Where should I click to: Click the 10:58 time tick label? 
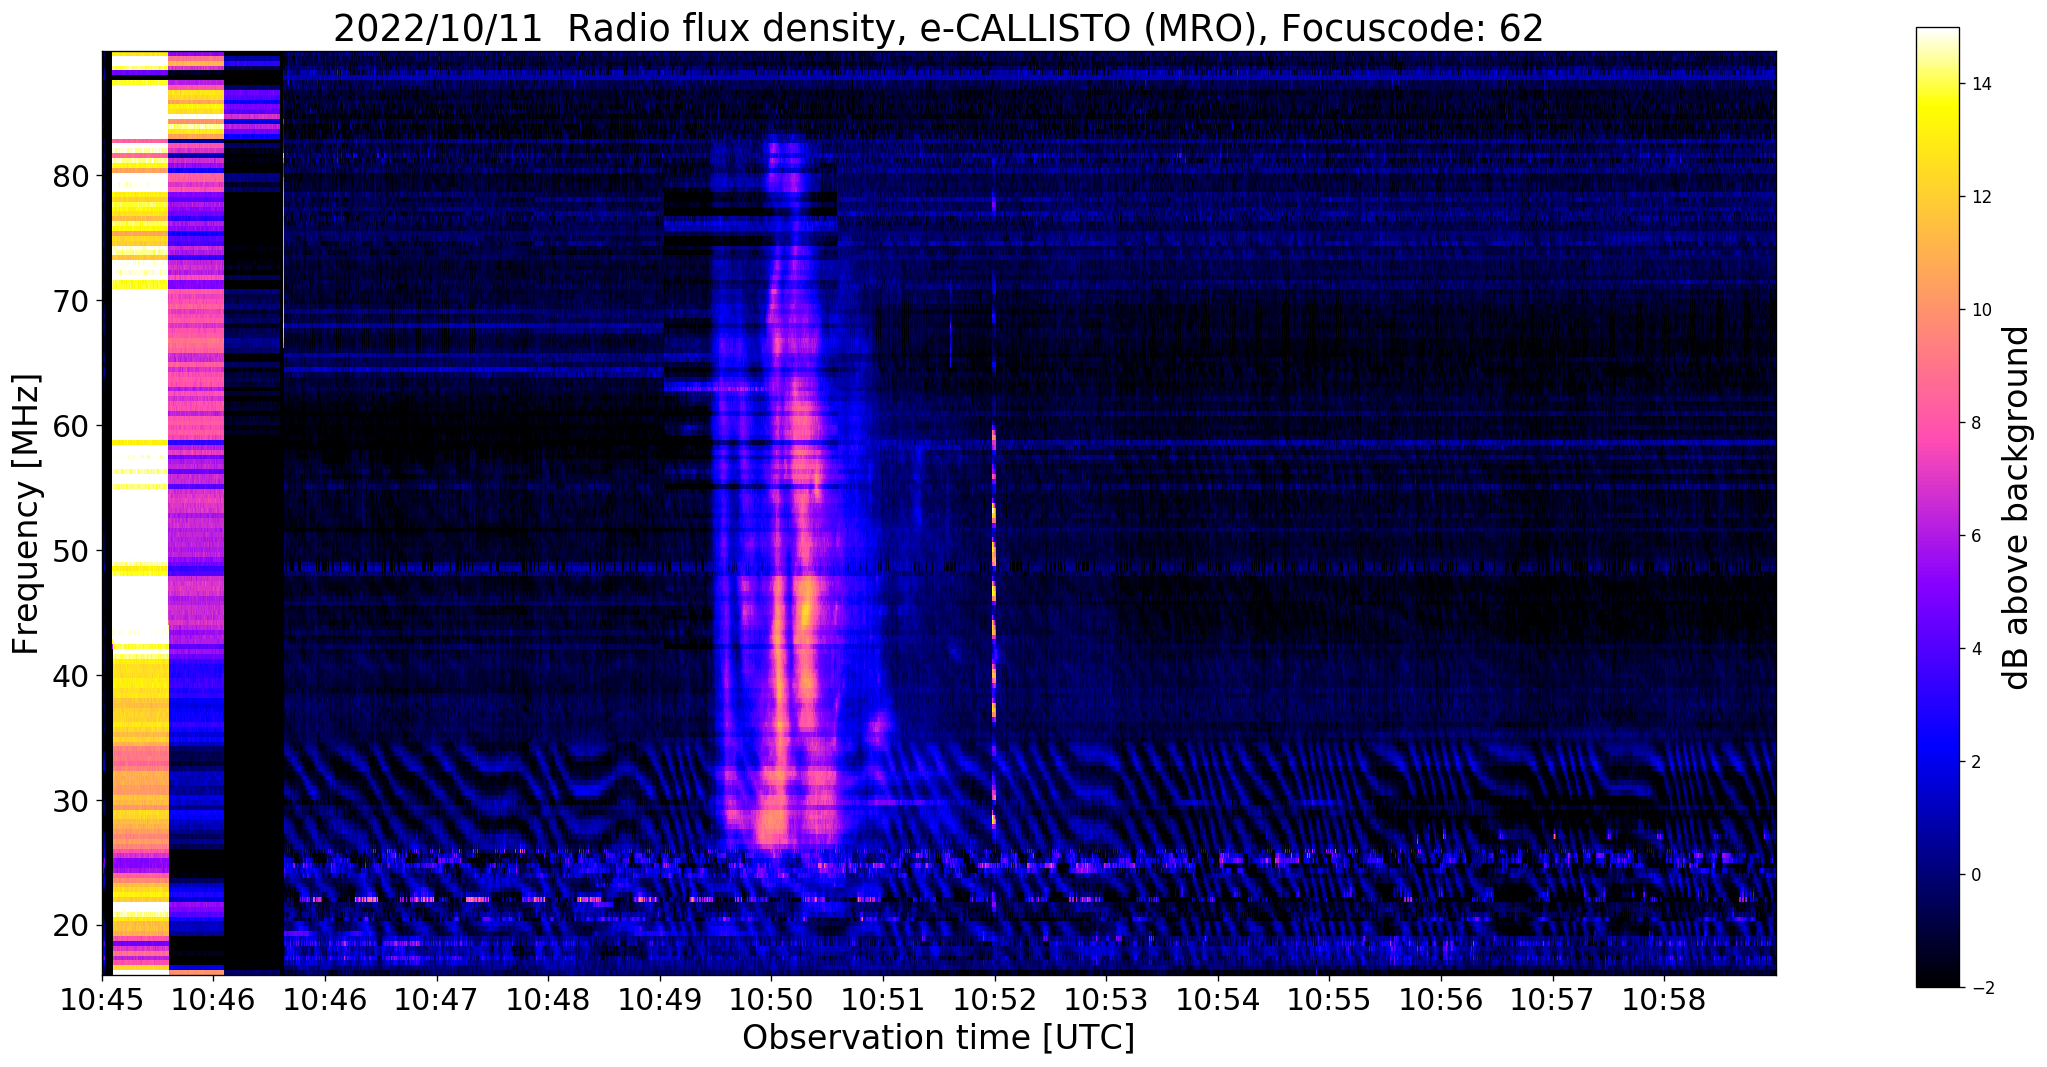(x=1664, y=999)
